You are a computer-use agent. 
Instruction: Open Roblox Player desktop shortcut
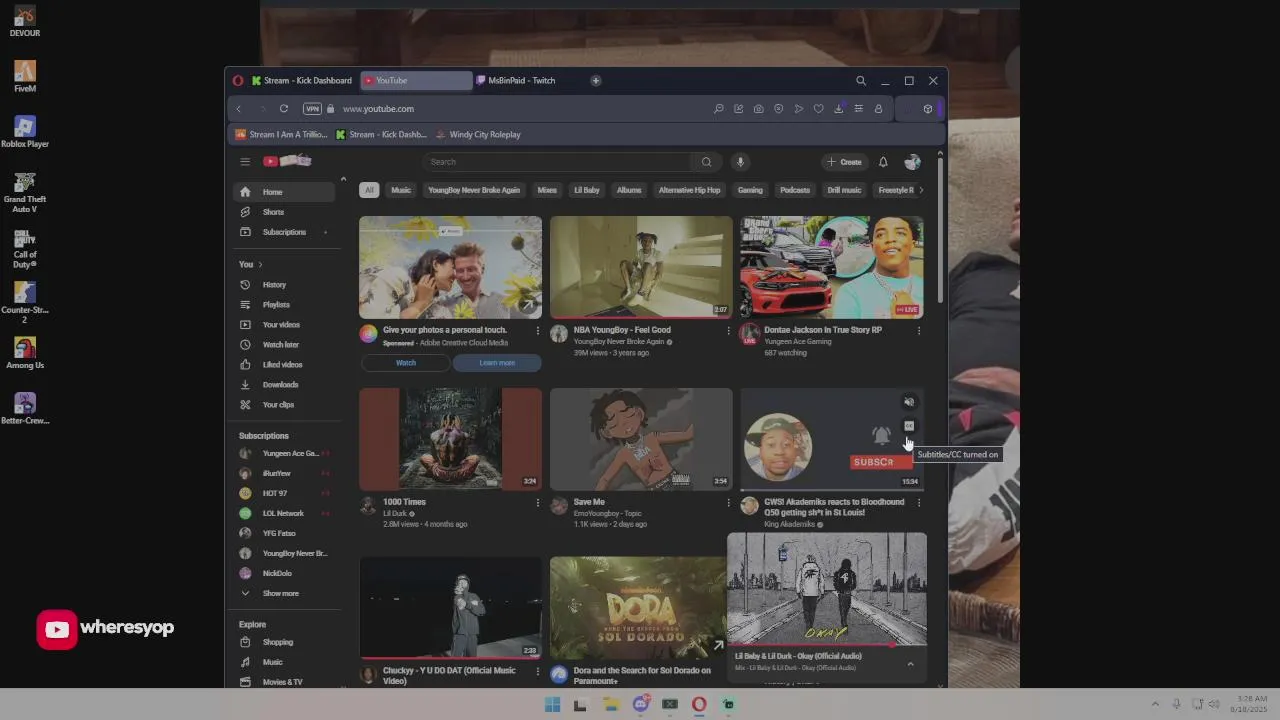point(25,132)
